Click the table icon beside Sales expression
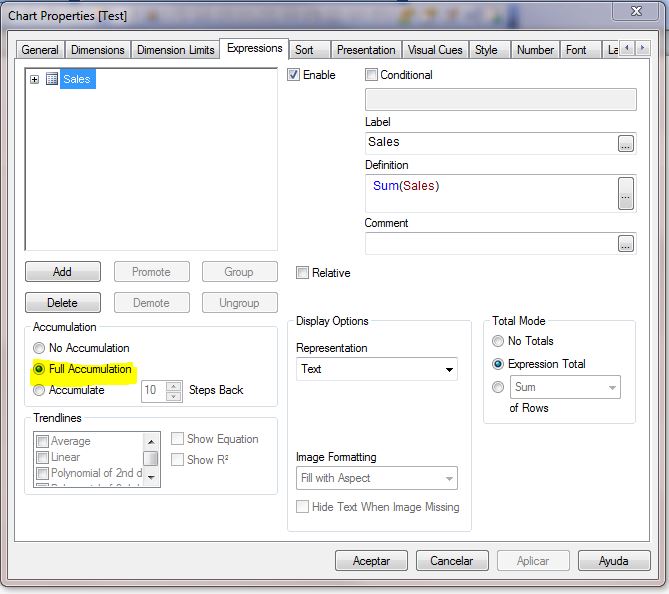669x594 pixels. (52, 79)
